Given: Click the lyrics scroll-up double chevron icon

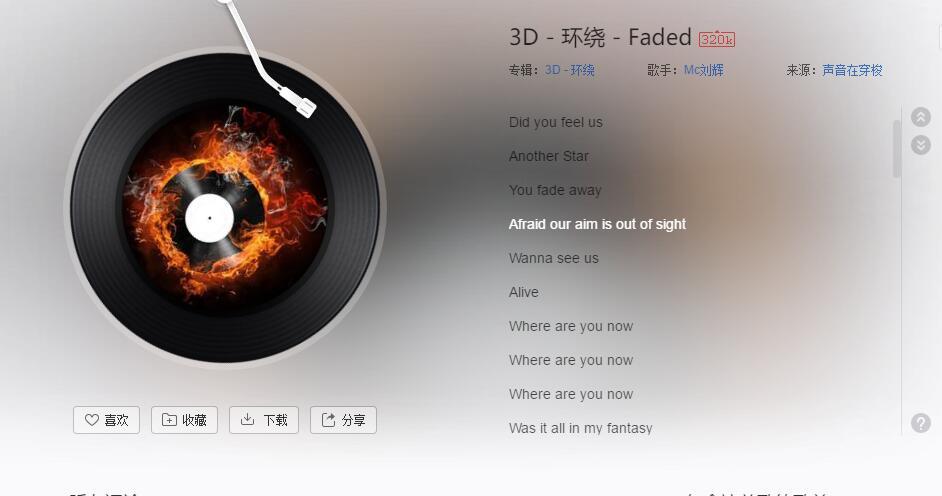Looking at the screenshot, I should click(x=920, y=116).
